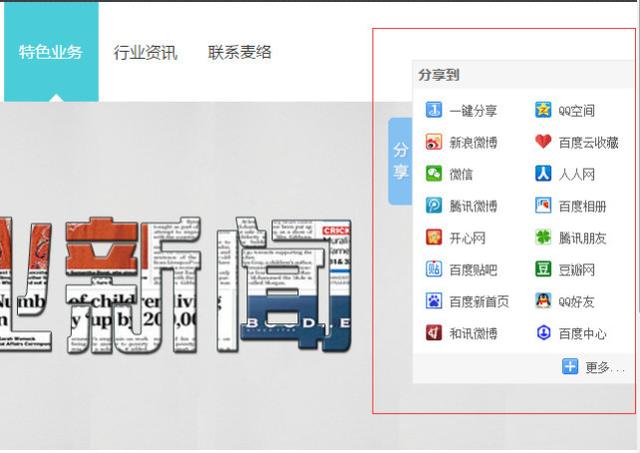Screen dimensions: 640x453
Task: Click the 和讯微博 text label
Action: click(x=473, y=333)
